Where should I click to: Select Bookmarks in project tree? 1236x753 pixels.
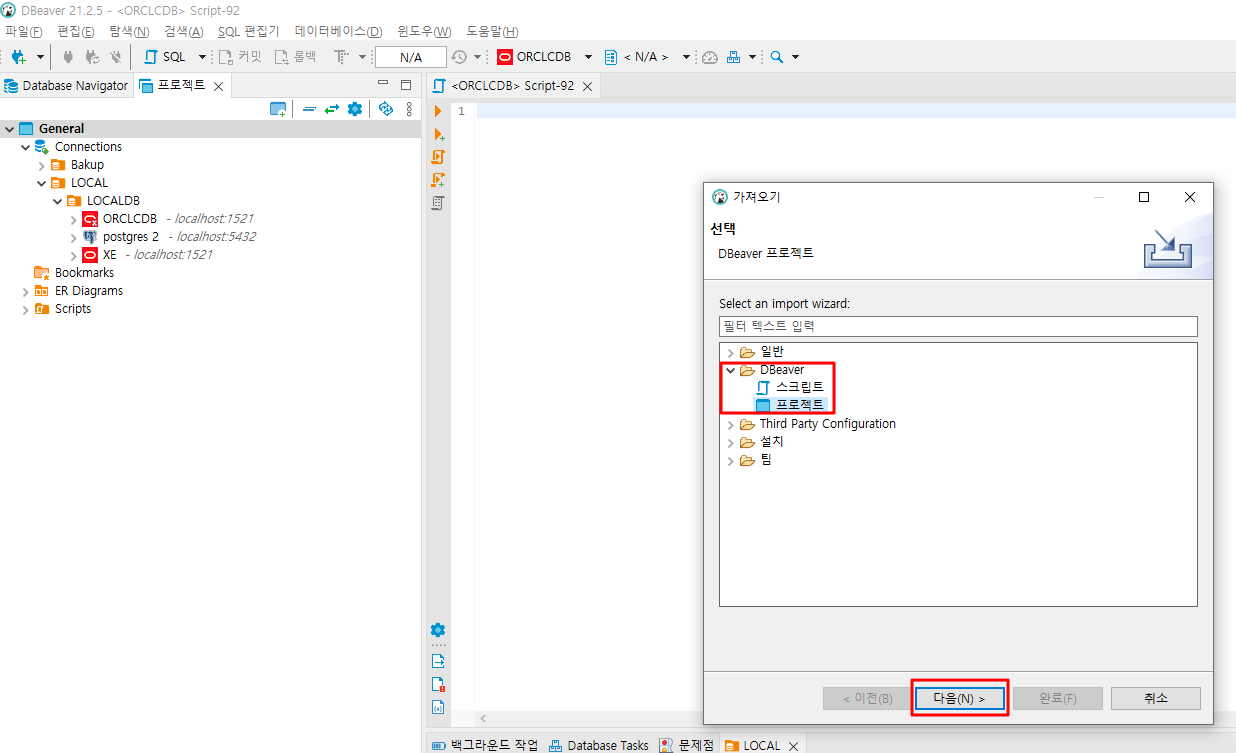point(84,273)
